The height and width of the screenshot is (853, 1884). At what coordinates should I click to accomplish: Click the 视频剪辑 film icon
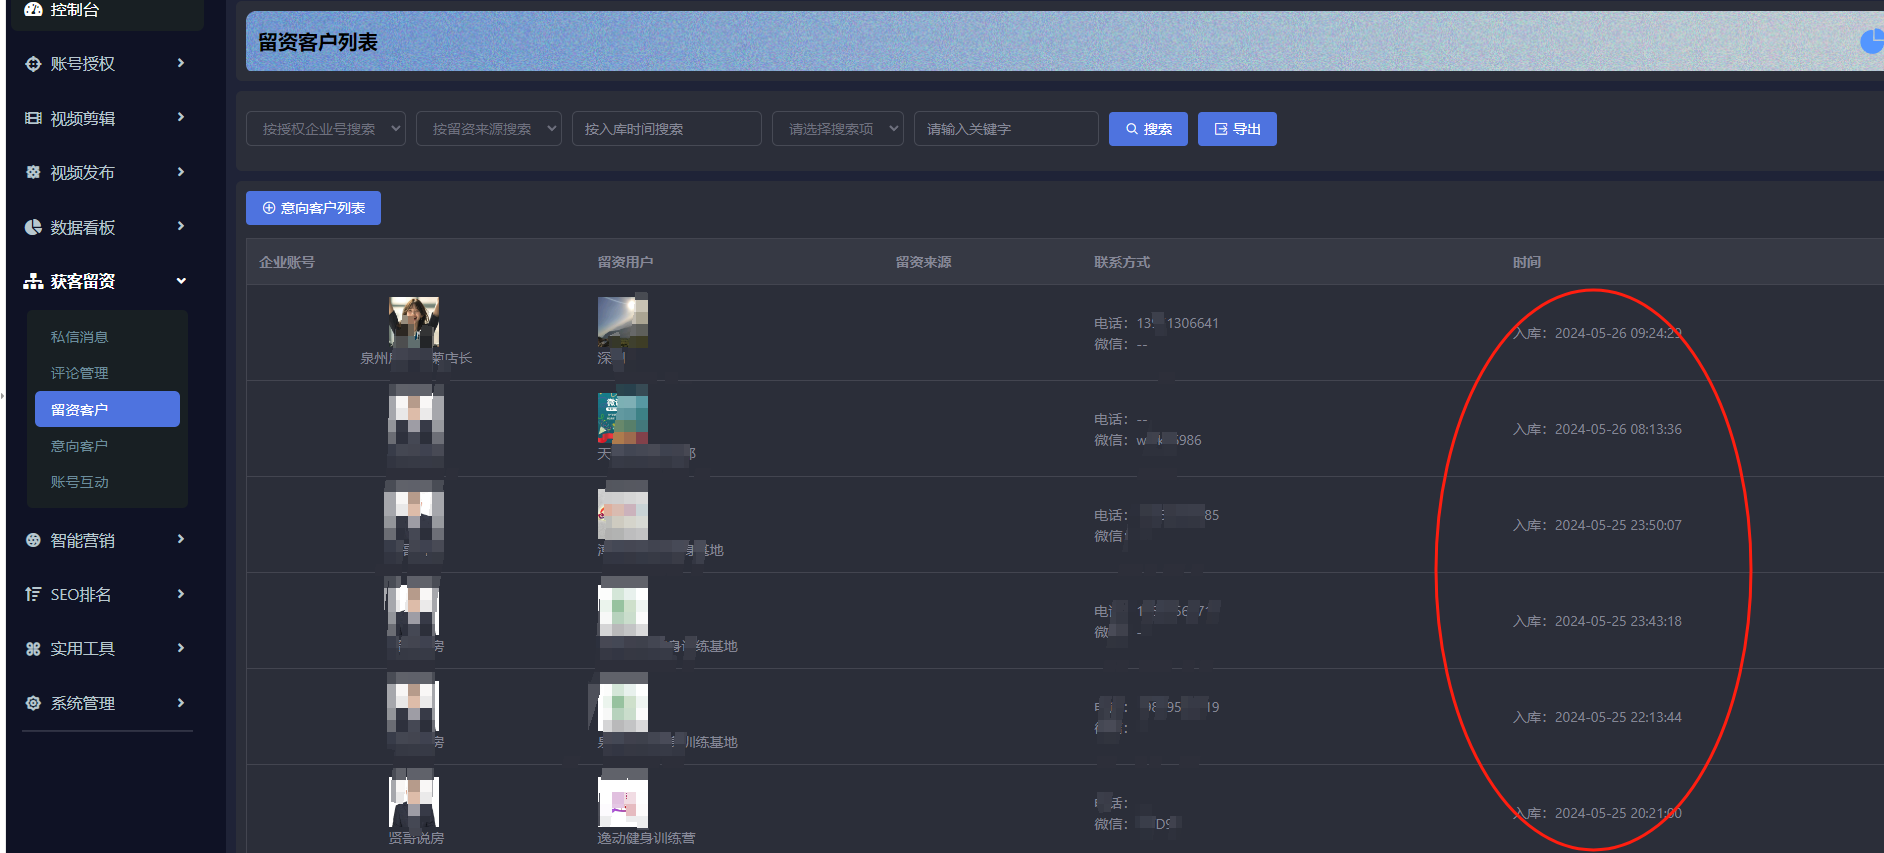click(33, 118)
